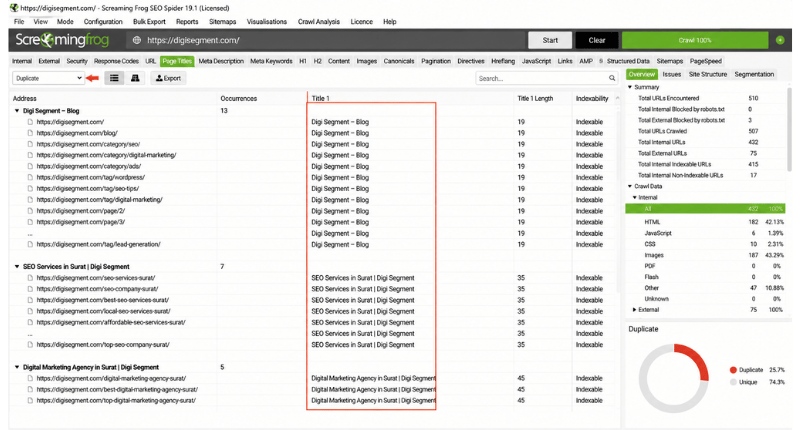The image size is (800, 430).
Task: Open the Site Structure tab
Action: pyautogui.click(x=708, y=74)
